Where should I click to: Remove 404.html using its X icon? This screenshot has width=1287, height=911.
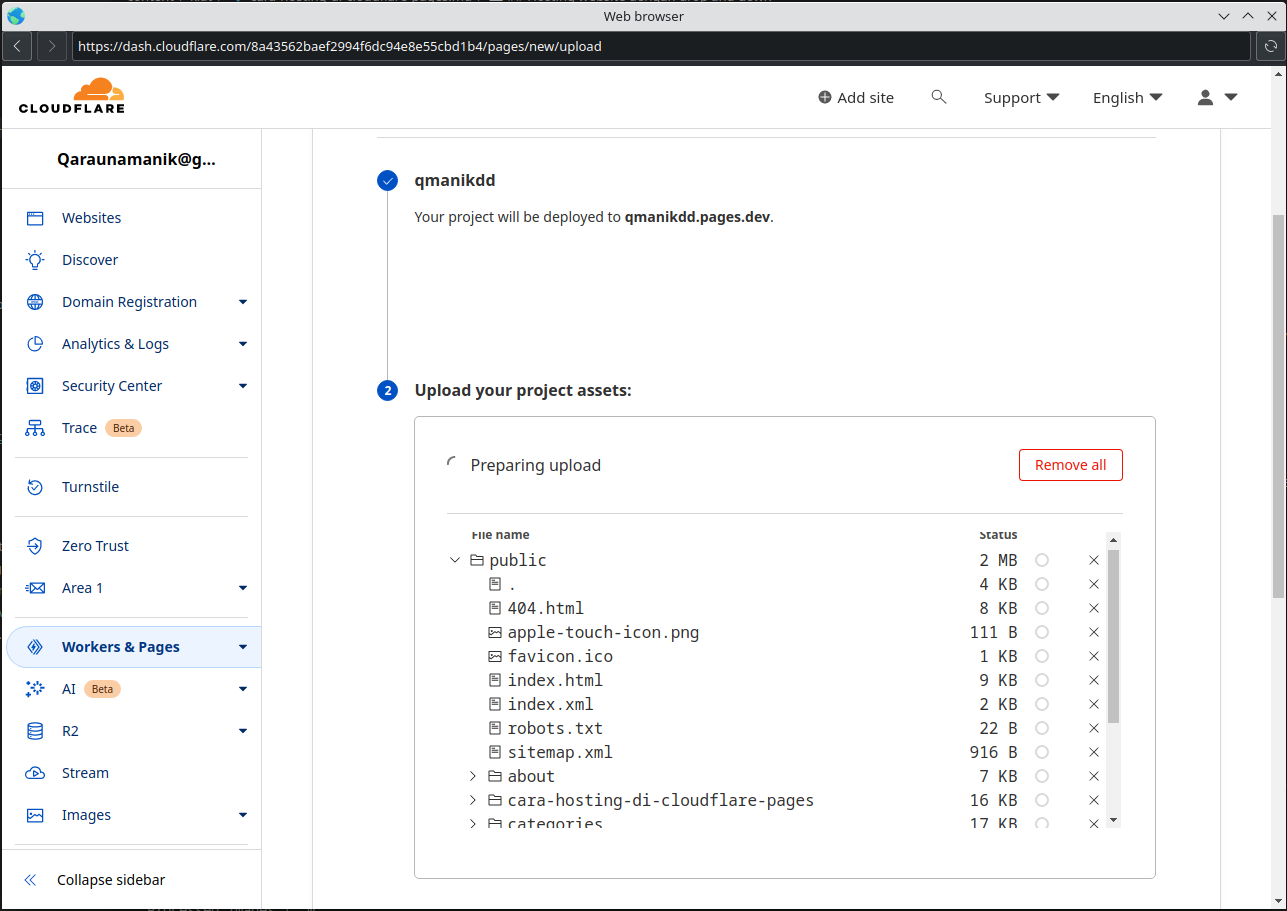(x=1094, y=608)
